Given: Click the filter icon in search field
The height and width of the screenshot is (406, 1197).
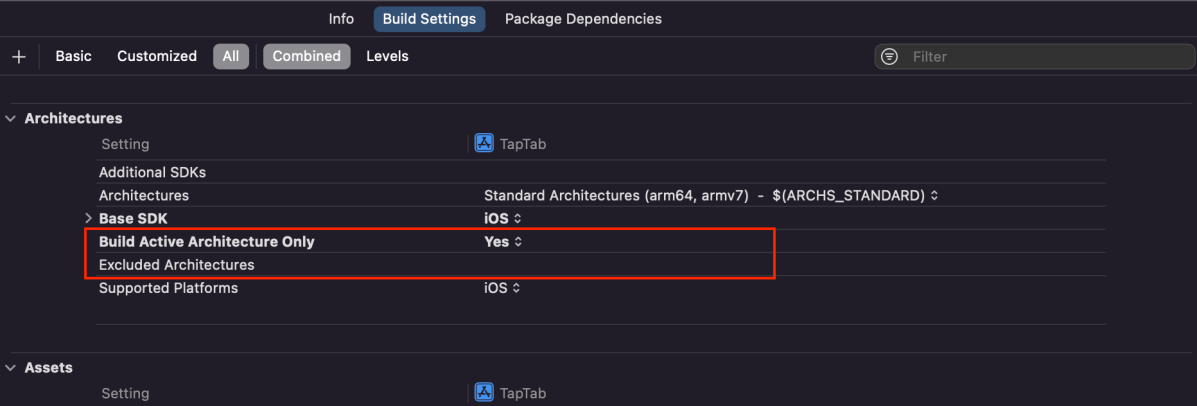Looking at the screenshot, I should click(x=889, y=57).
